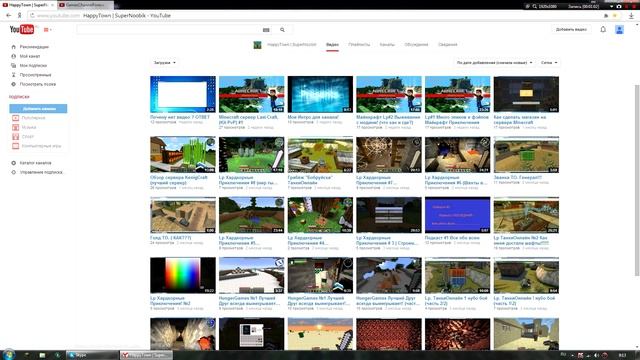Open the 'Сетка' view dropdown
This screenshot has width=640, height=360.
(549, 63)
